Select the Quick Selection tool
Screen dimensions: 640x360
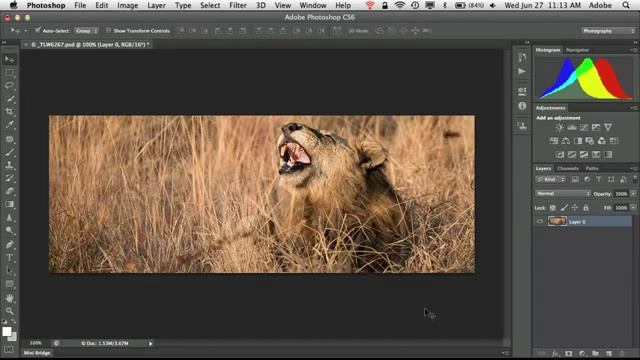point(9,99)
